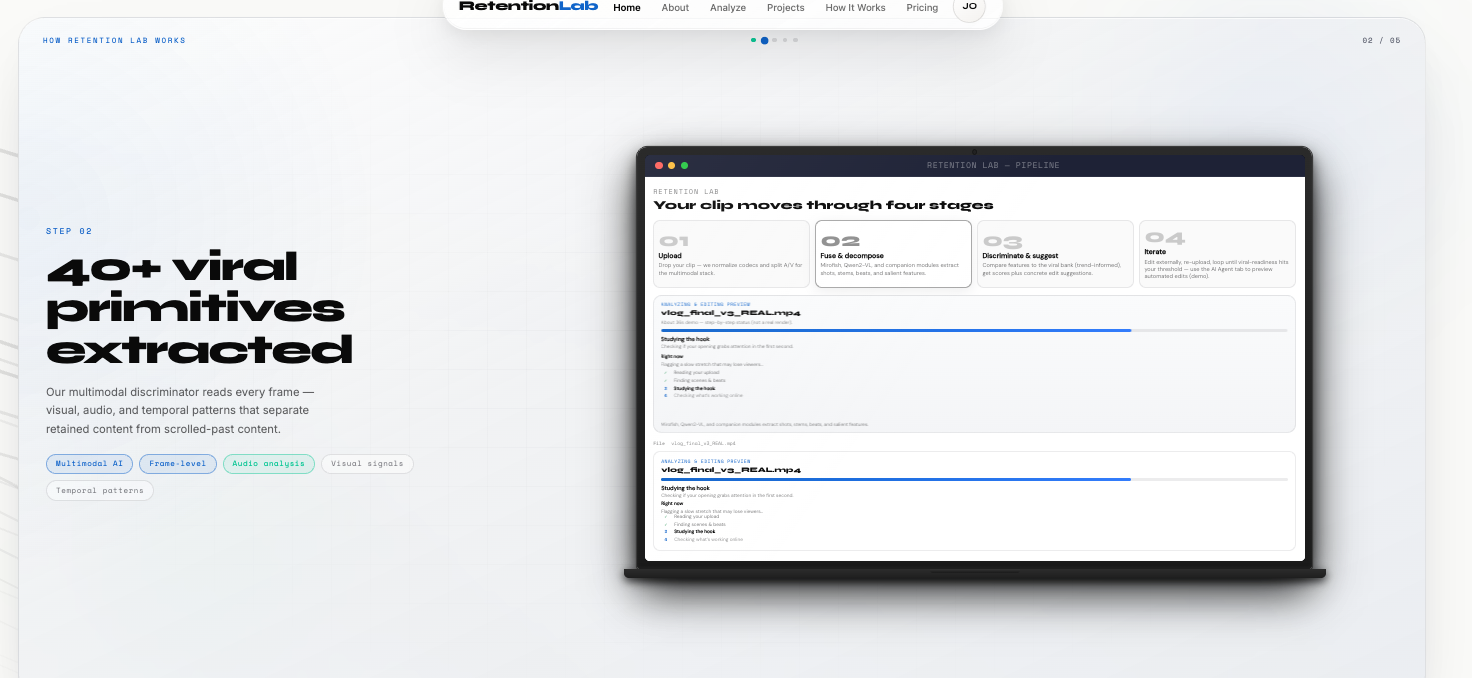Click the Frame-level tag
The width and height of the screenshot is (1472, 678).
tap(178, 464)
